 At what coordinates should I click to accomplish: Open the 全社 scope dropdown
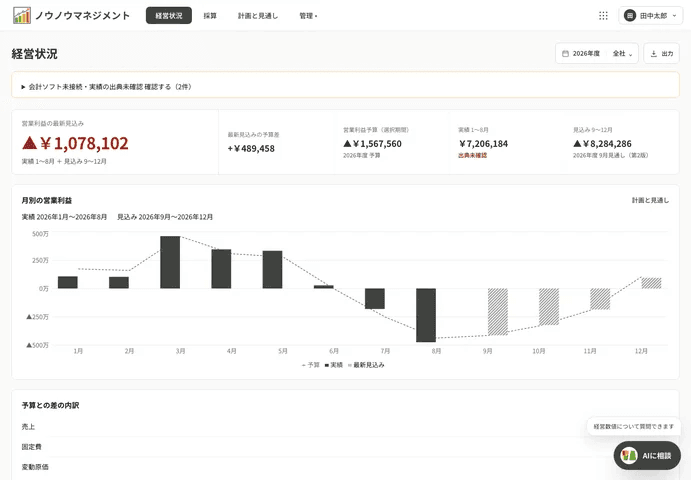pyautogui.click(x=622, y=54)
